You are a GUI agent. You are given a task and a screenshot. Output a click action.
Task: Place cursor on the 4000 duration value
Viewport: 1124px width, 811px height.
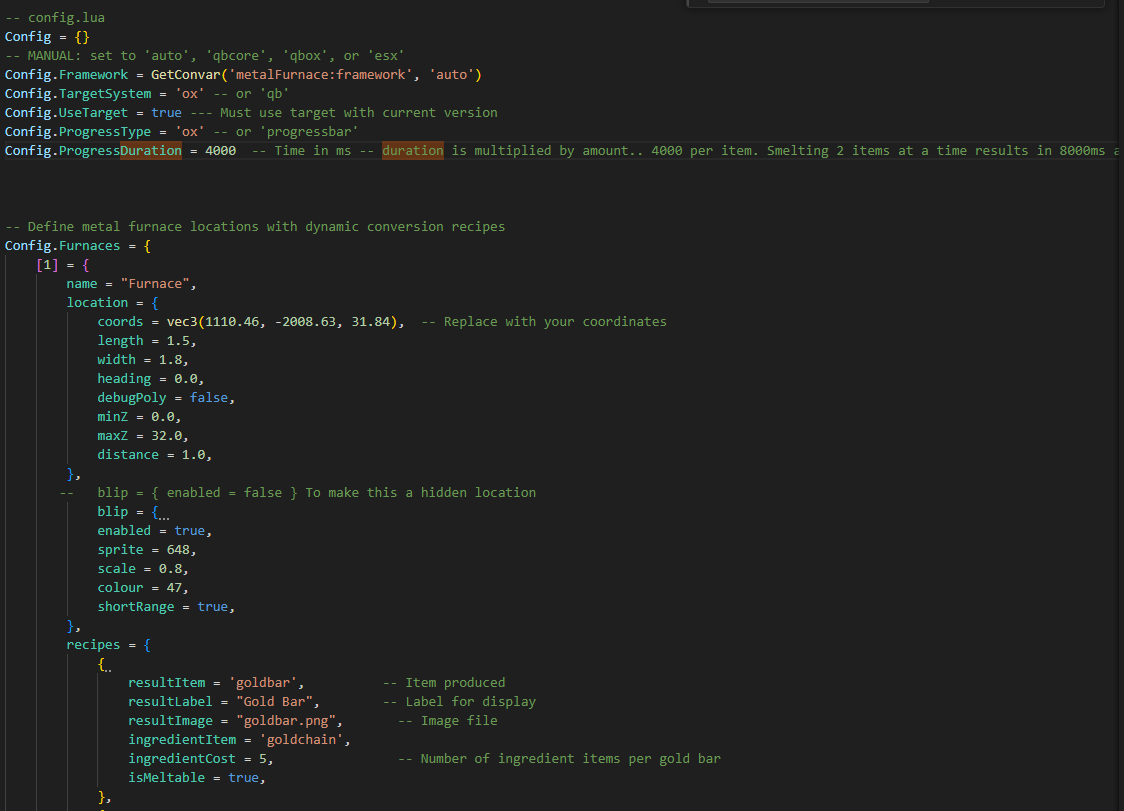[220, 151]
